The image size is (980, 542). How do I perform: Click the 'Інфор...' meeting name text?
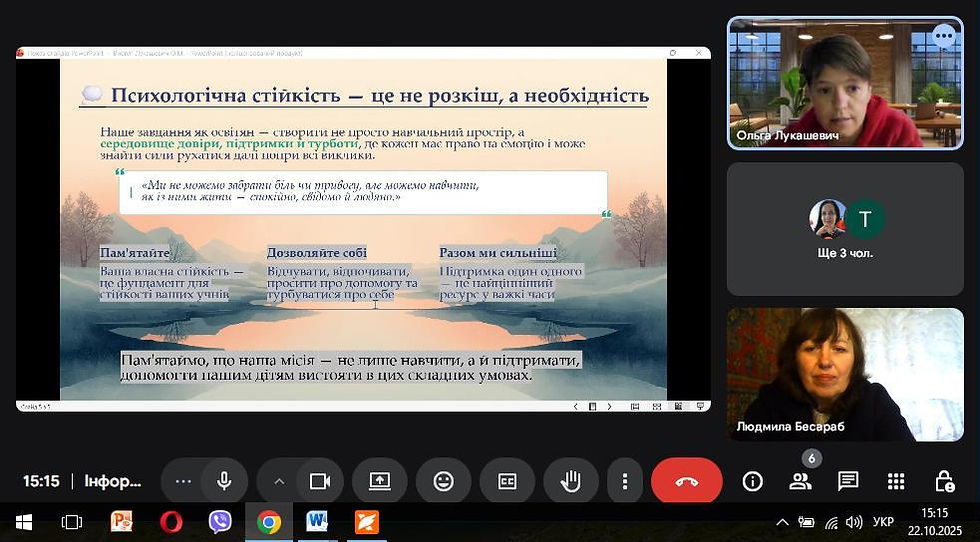click(x=112, y=481)
